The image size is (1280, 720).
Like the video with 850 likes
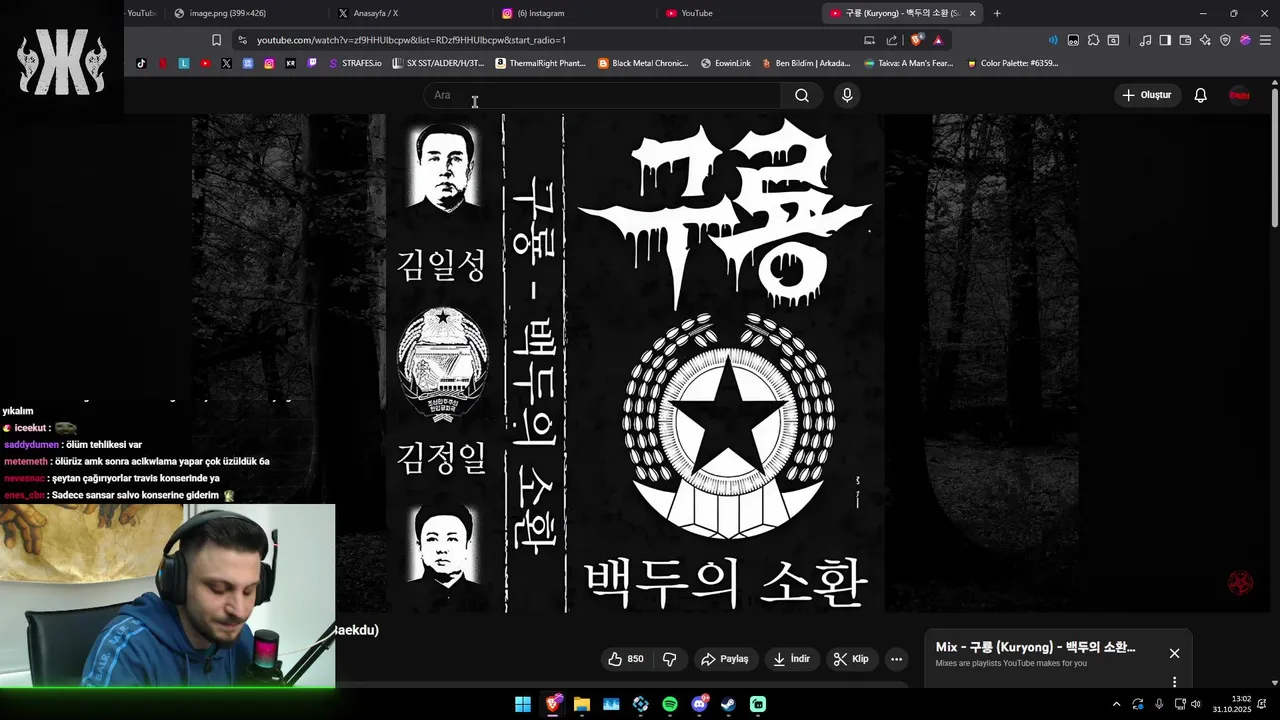coord(626,659)
